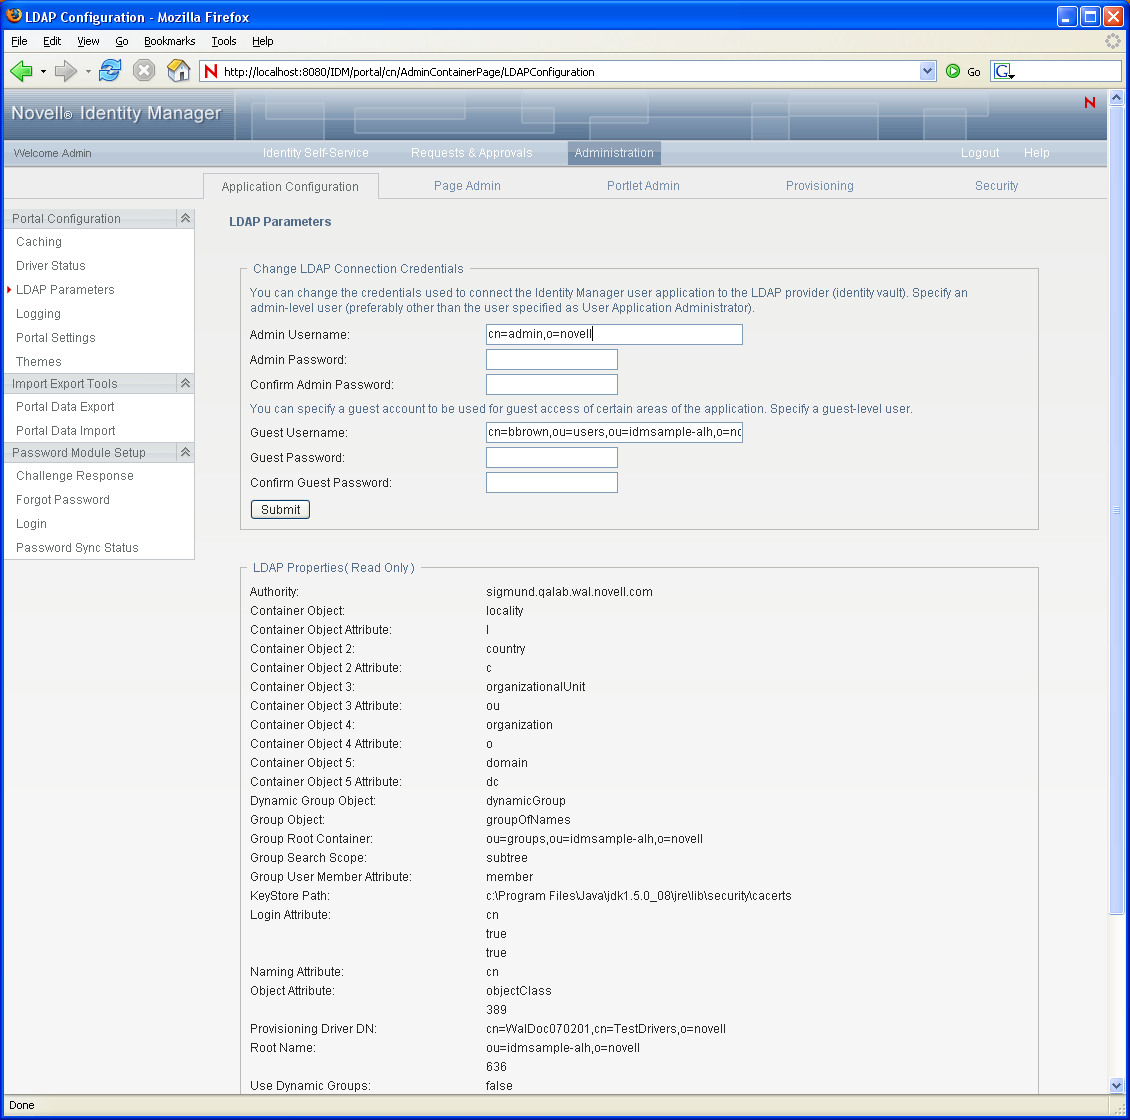
Task: Click the browser Forward arrow button
Action: click(x=65, y=71)
